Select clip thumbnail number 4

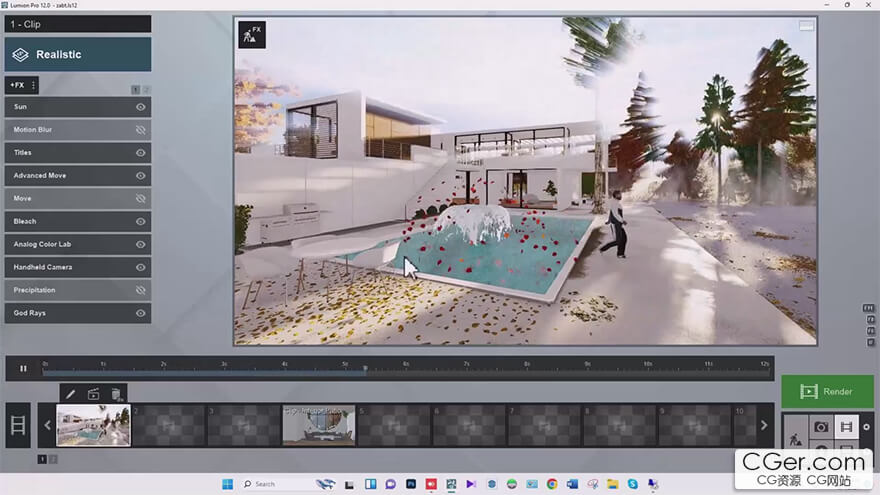click(318, 425)
